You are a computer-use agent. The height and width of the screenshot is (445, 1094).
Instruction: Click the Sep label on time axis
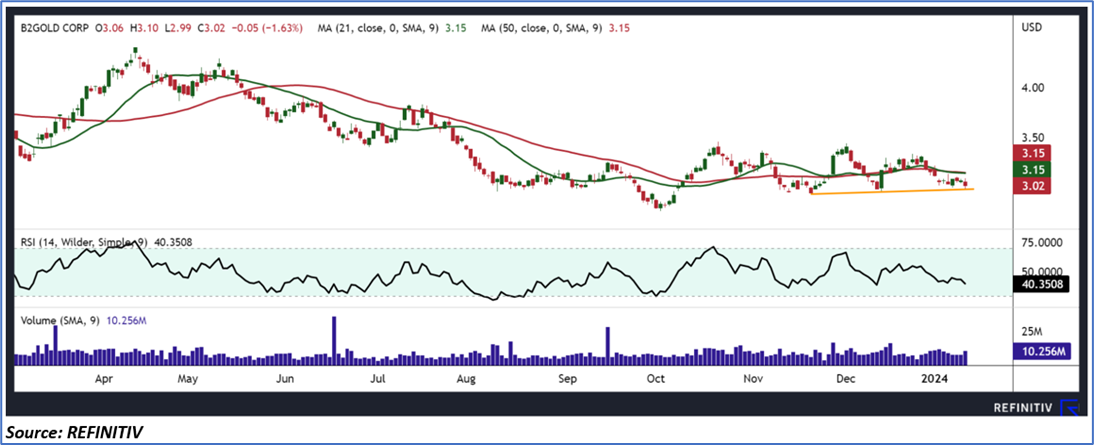click(x=568, y=379)
